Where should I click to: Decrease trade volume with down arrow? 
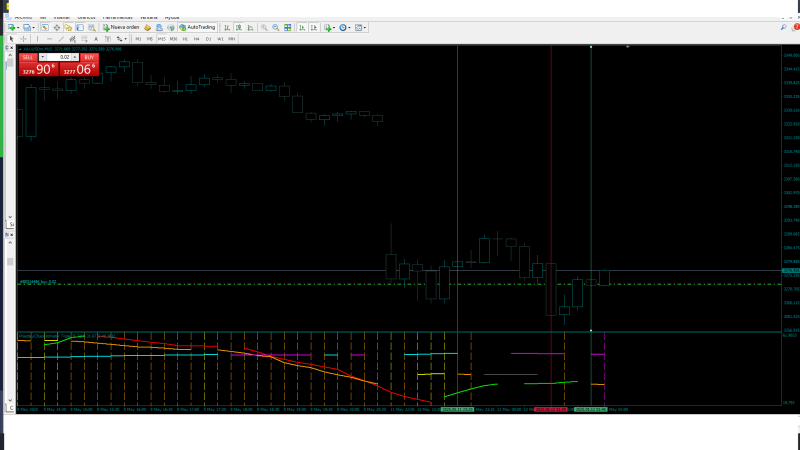42,57
